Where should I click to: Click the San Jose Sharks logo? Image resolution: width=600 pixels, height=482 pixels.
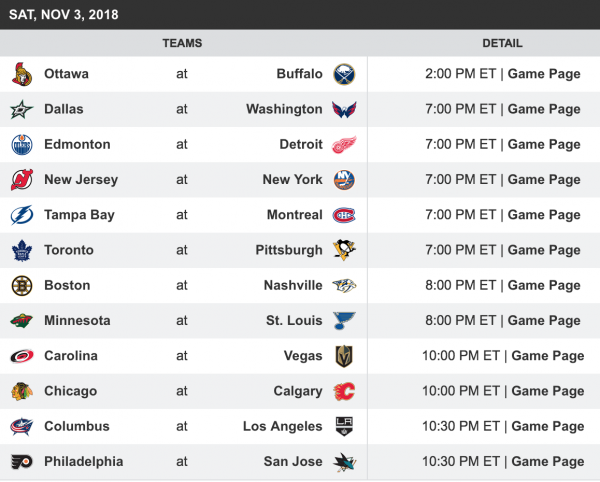pos(344,462)
